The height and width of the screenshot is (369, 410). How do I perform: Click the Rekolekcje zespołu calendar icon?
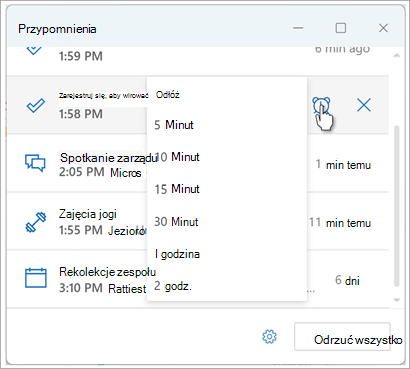tap(36, 278)
